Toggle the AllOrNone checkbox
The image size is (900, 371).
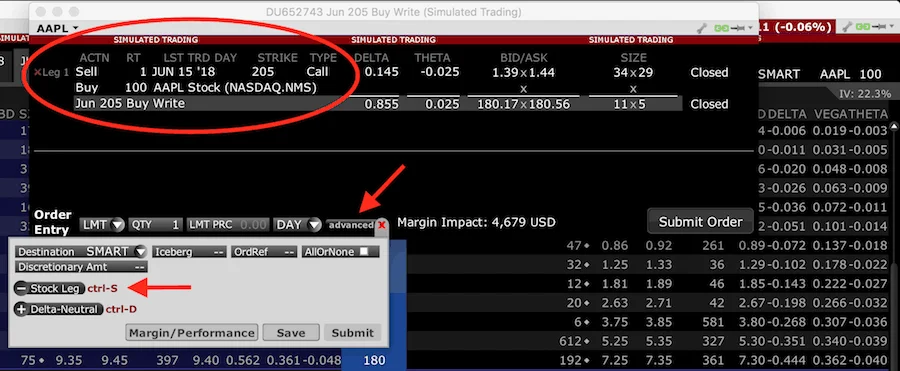point(363,252)
